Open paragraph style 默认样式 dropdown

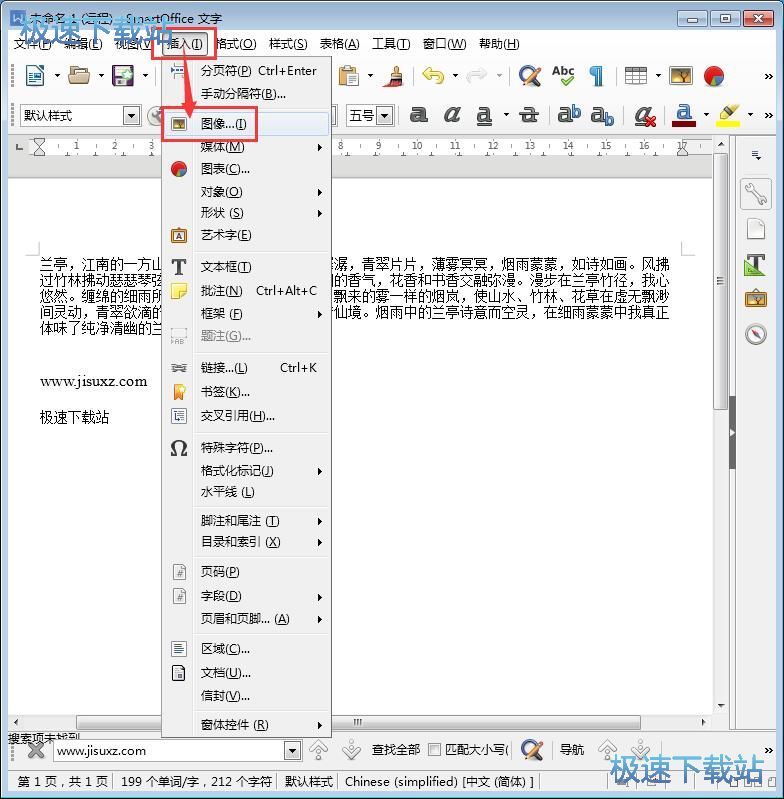[131, 116]
